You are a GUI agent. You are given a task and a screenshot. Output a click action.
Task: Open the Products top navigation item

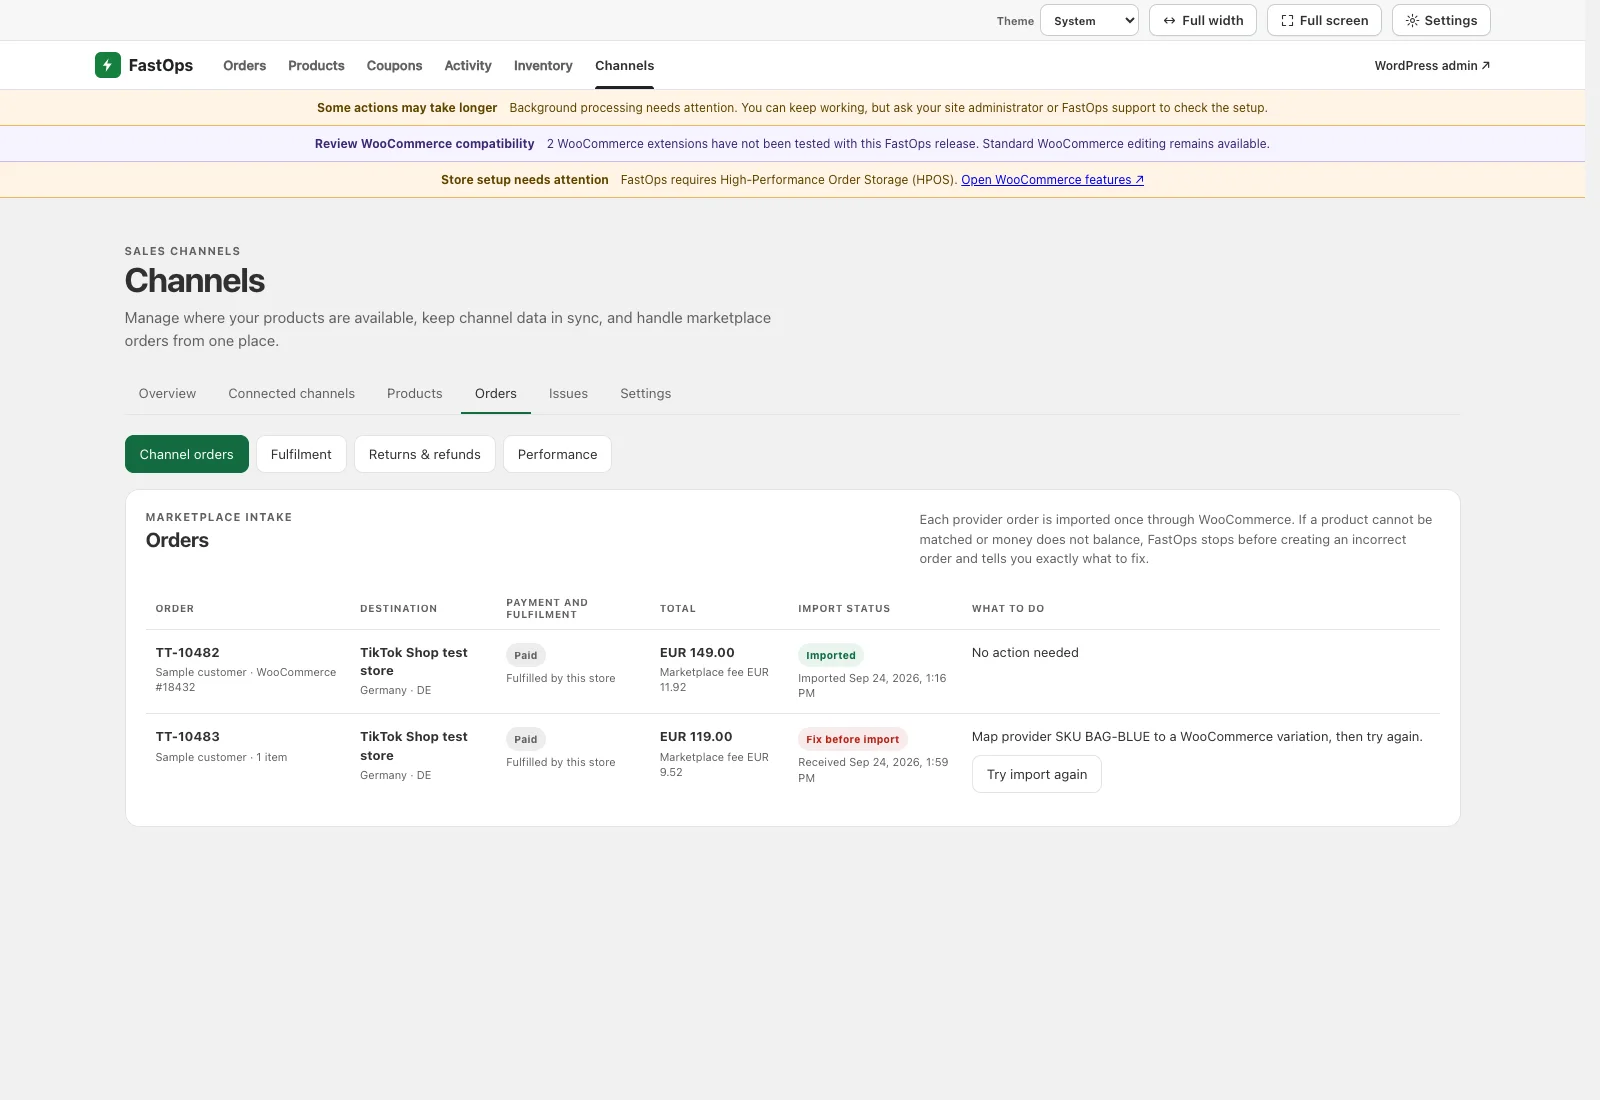(316, 65)
